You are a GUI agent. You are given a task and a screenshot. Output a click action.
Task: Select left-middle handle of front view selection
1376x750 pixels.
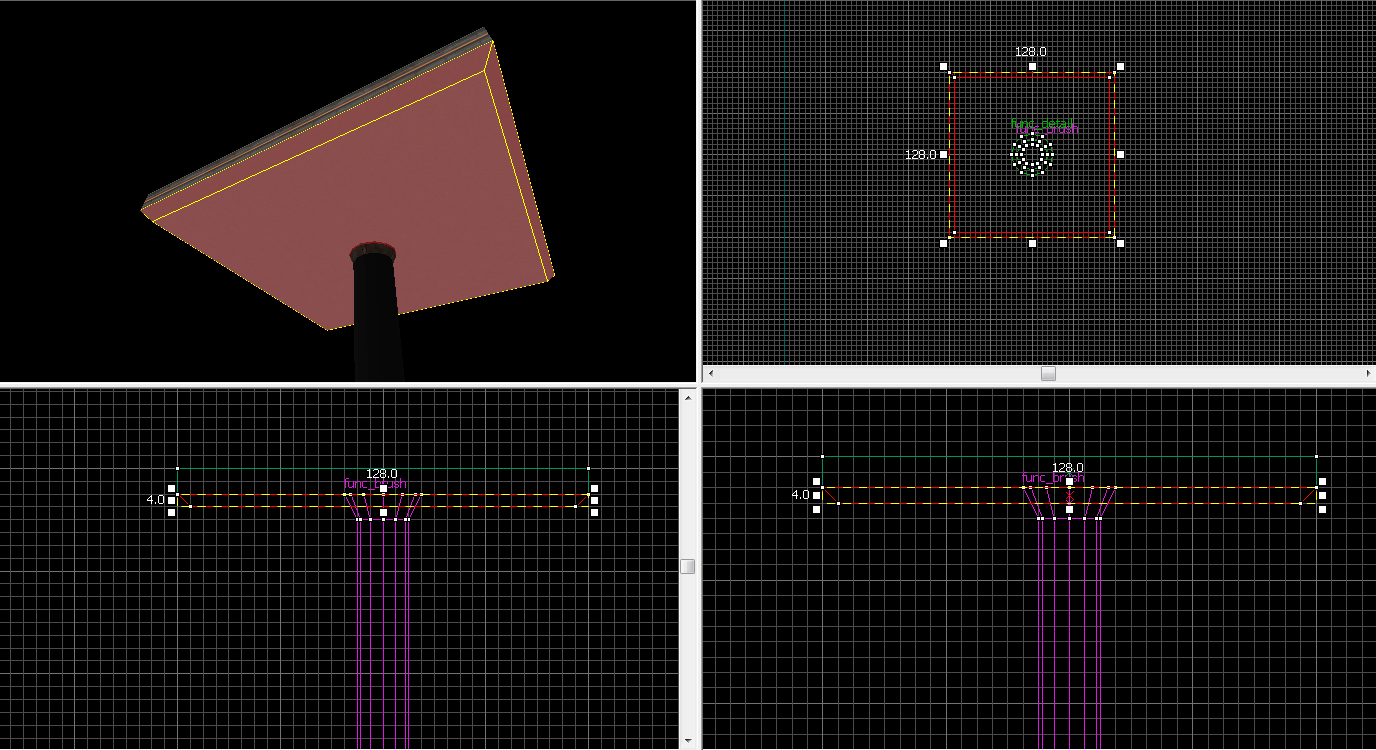coord(172,500)
